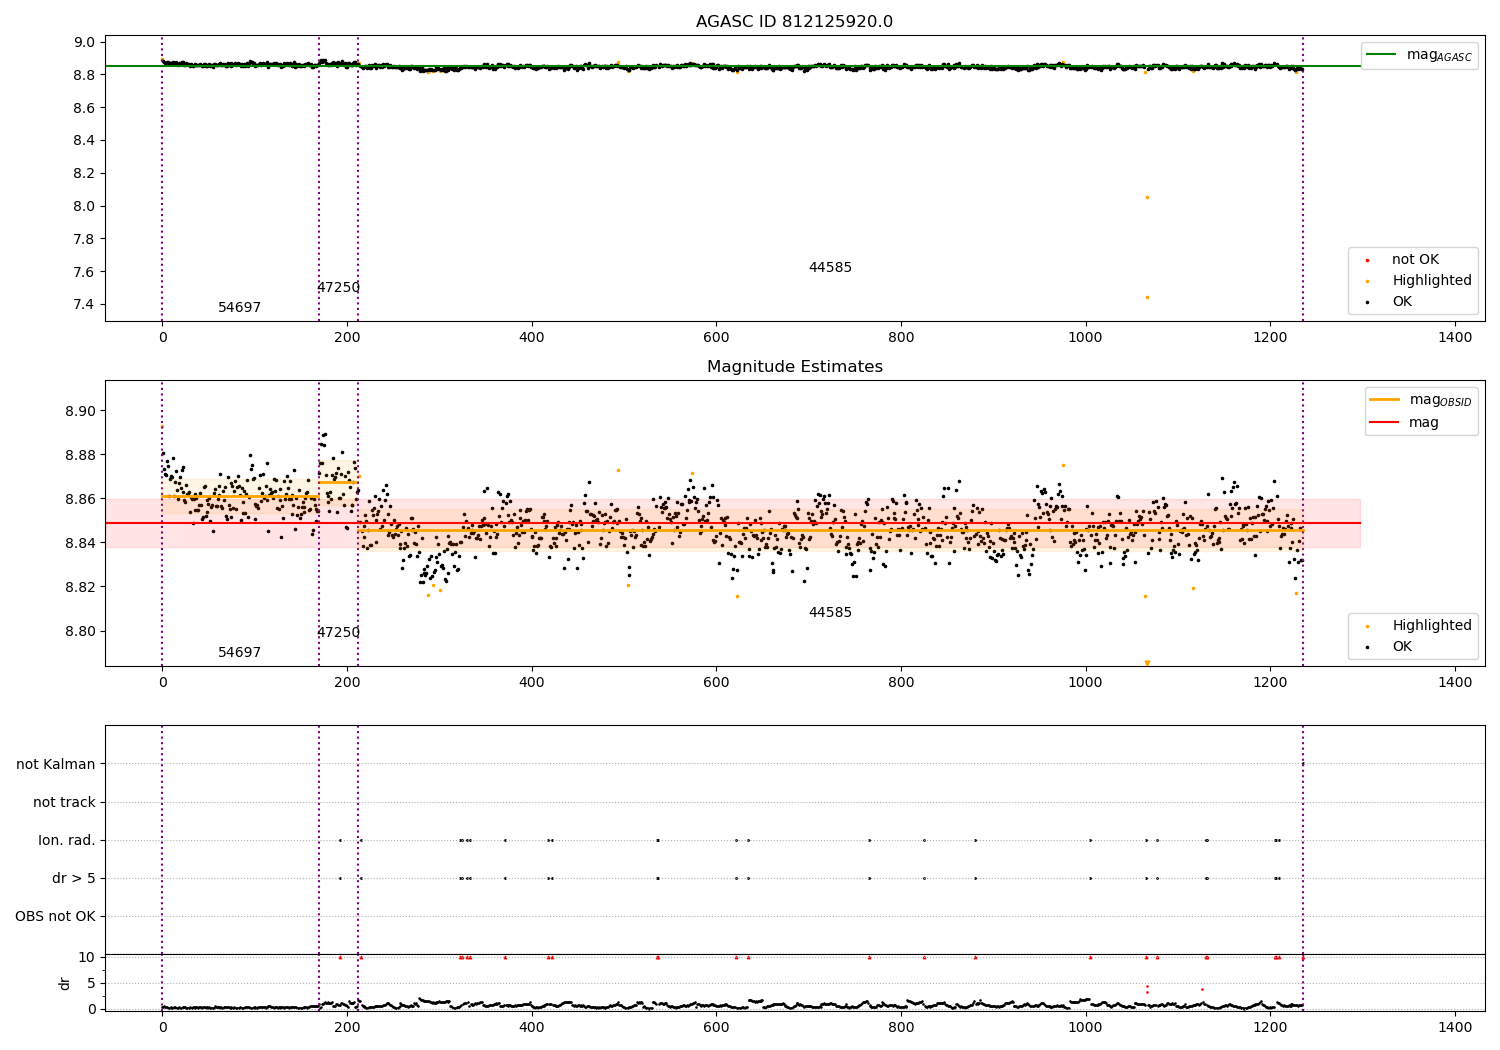Click the 'OBS not OK' row label
Image resolution: width=1500 pixels, height=1050 pixels.
pyautogui.click(x=56, y=917)
